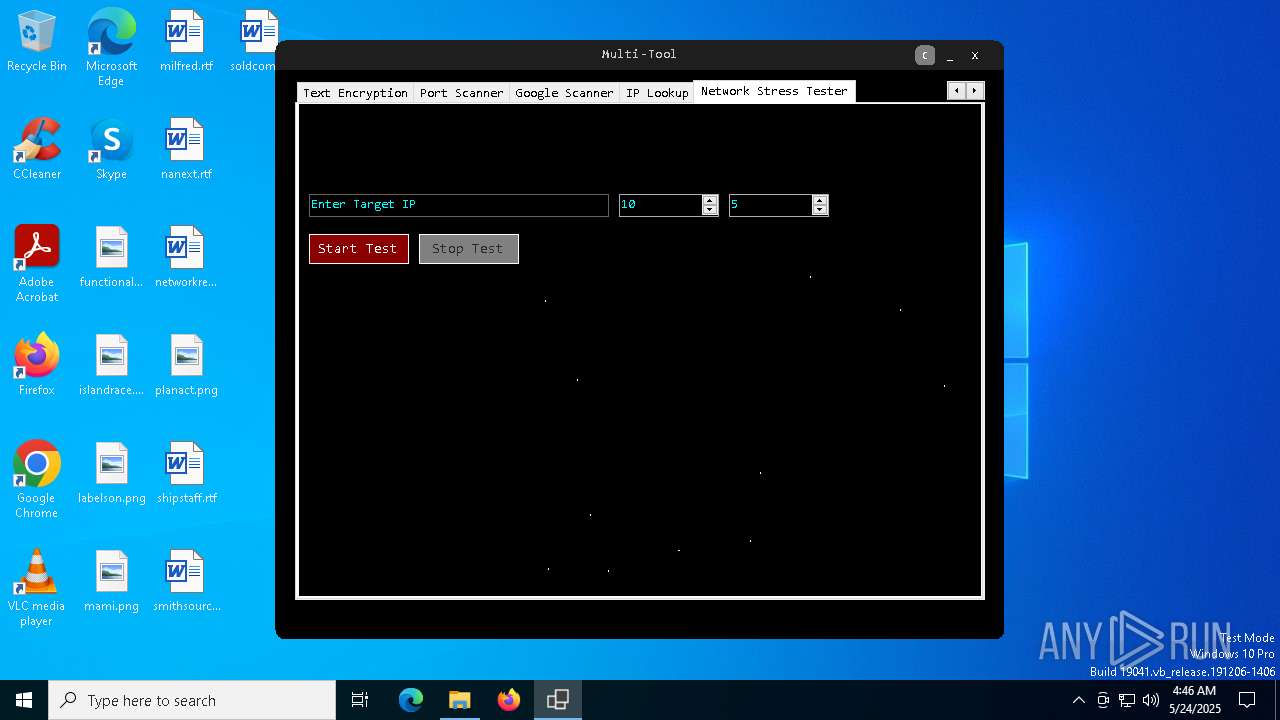
Task: Switch to Text Encryption tab
Action: (x=355, y=93)
